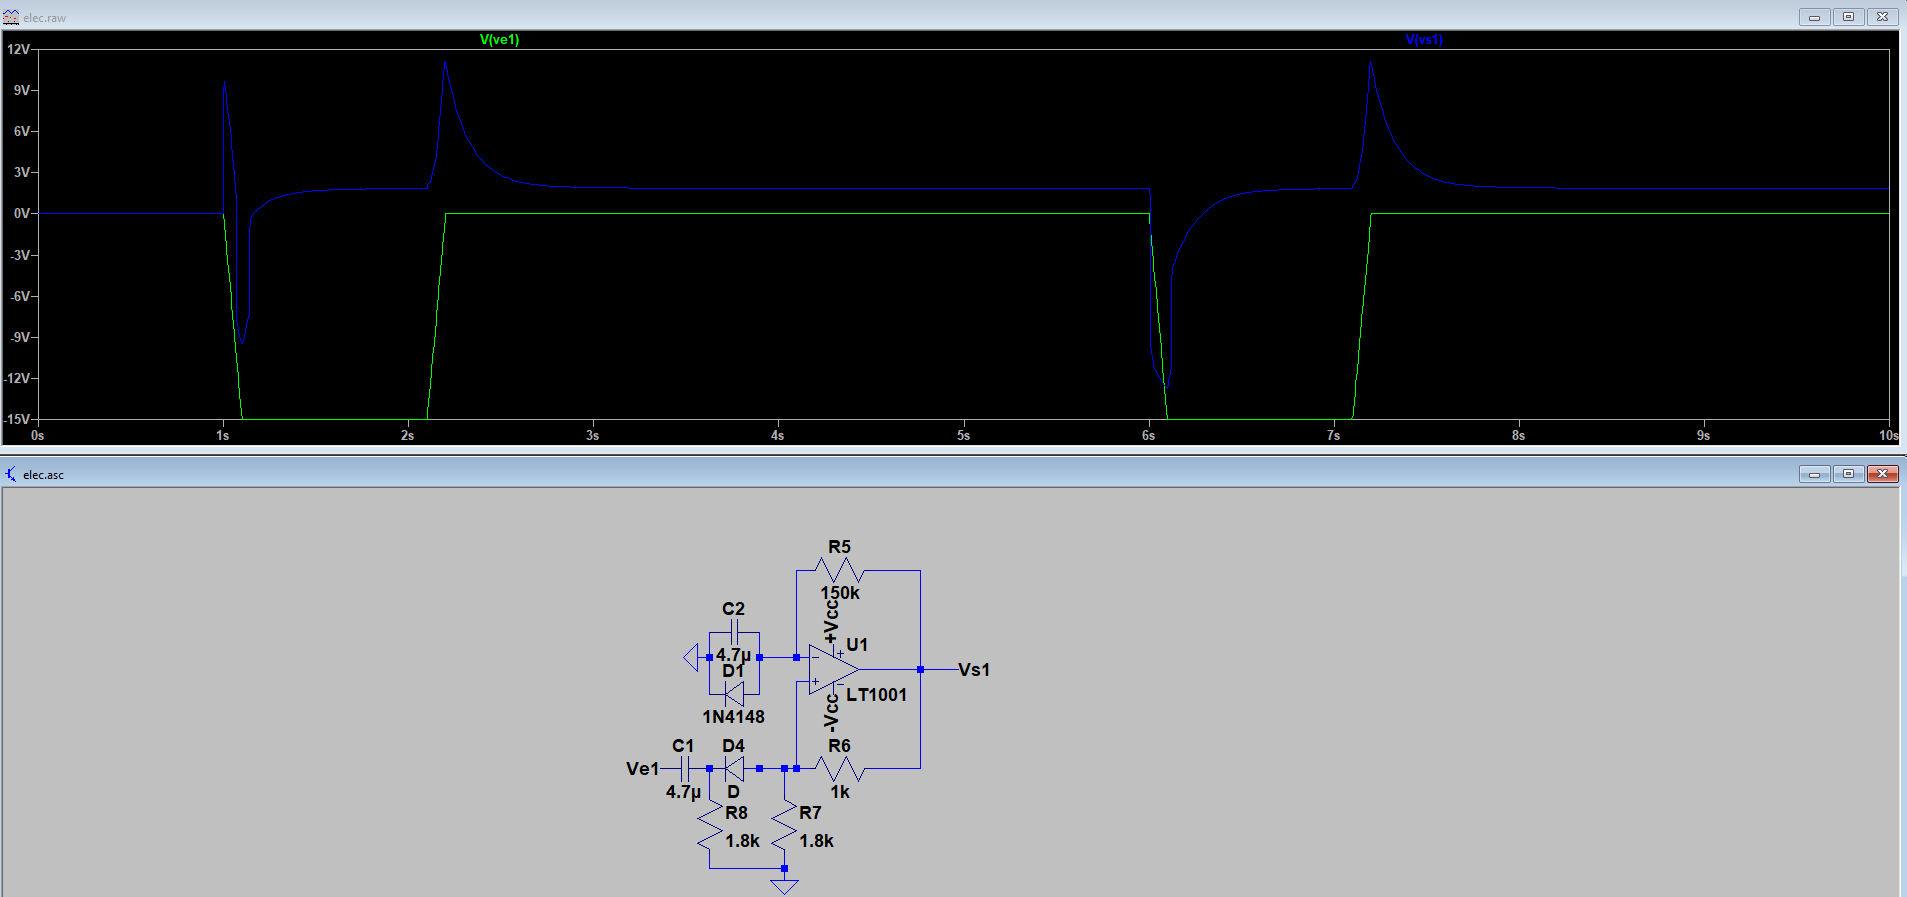Select the R5 150k feedback resistor
Viewport: 1907px width, 897px height.
(x=840, y=571)
